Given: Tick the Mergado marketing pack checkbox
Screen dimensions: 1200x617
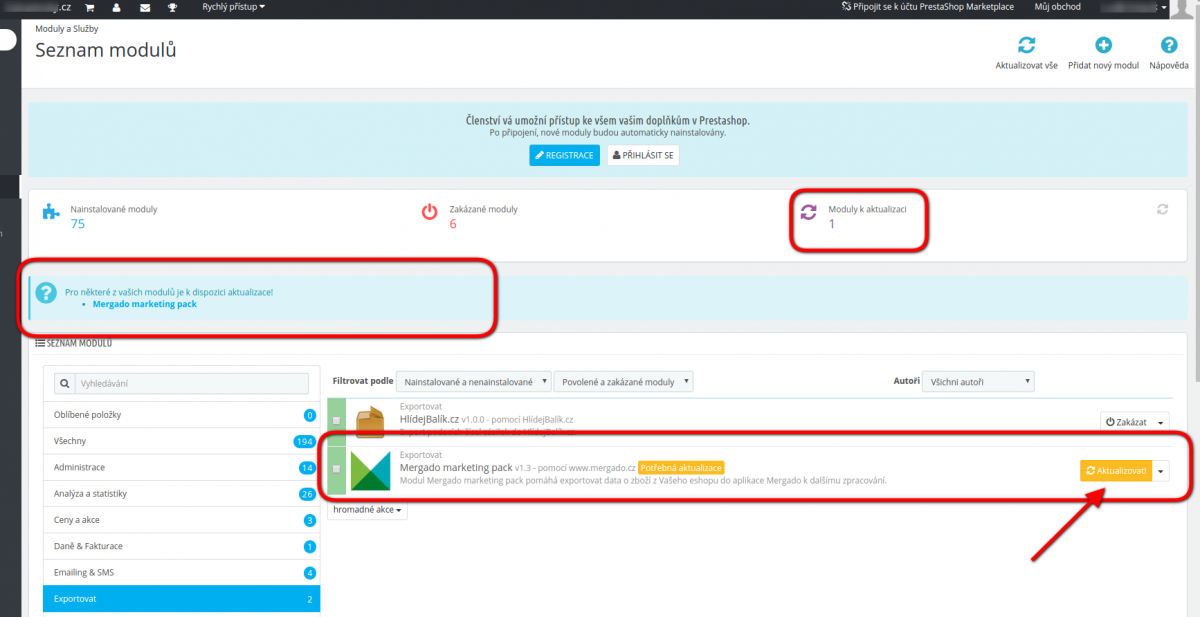Looking at the screenshot, I should coord(336,468).
